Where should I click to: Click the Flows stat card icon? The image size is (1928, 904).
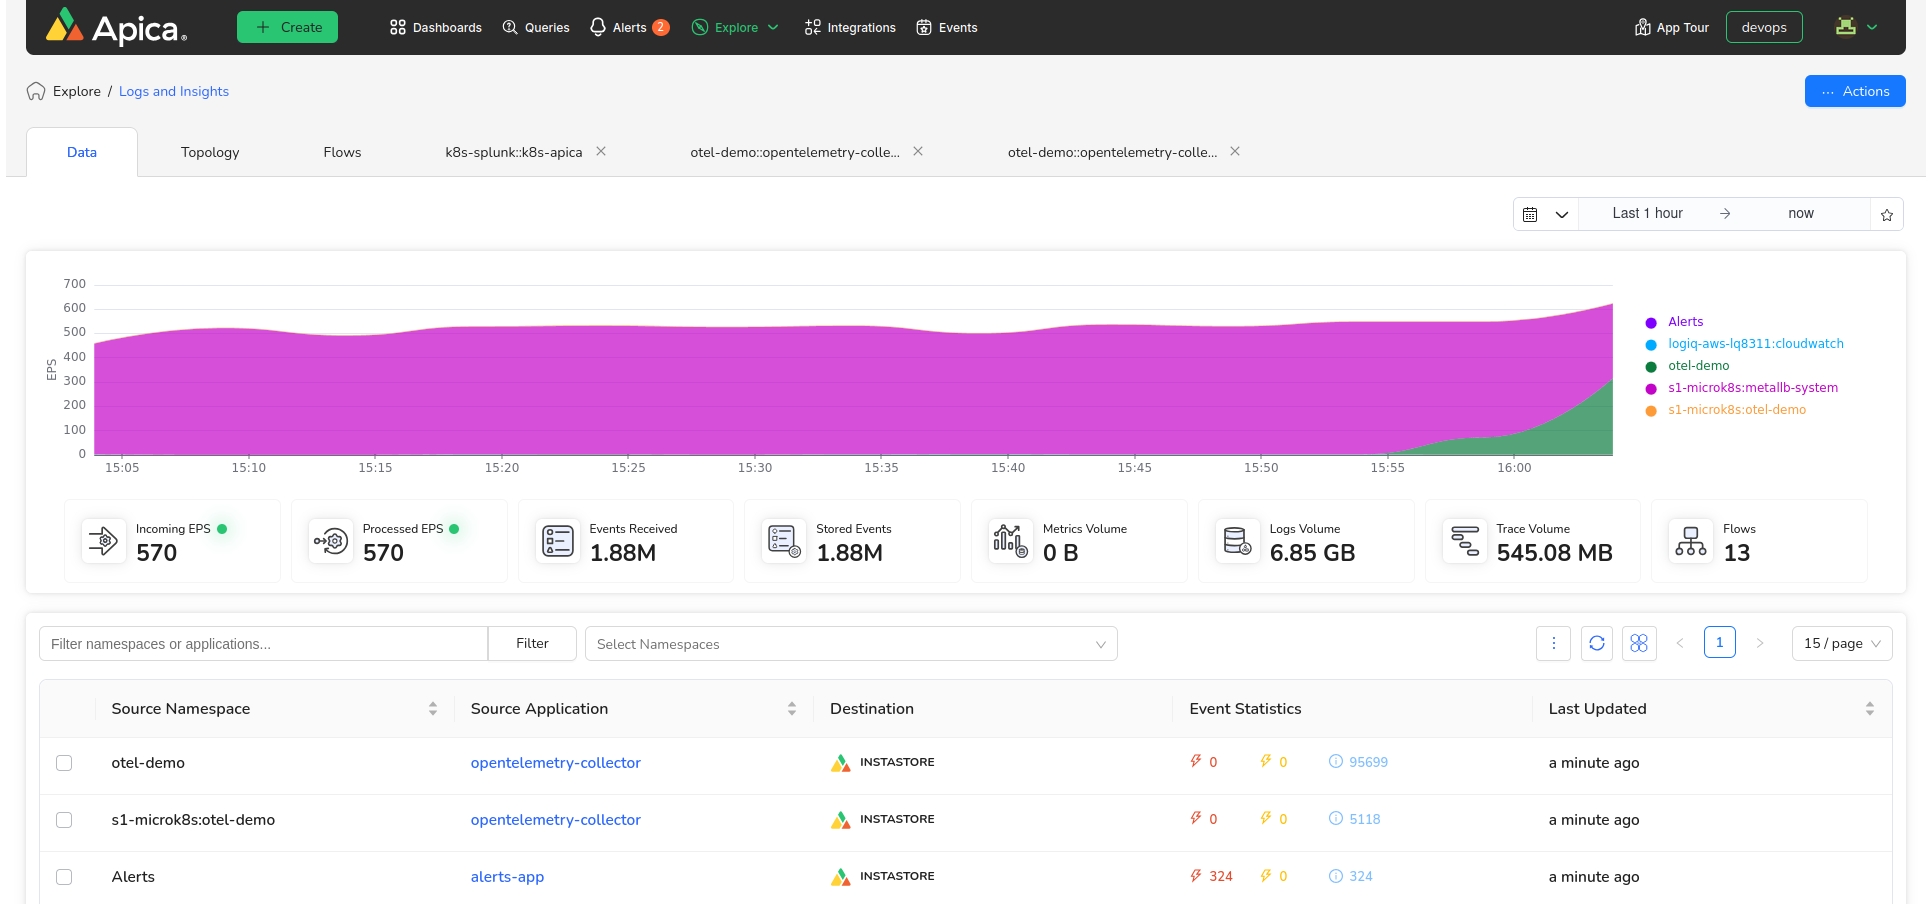click(1690, 541)
